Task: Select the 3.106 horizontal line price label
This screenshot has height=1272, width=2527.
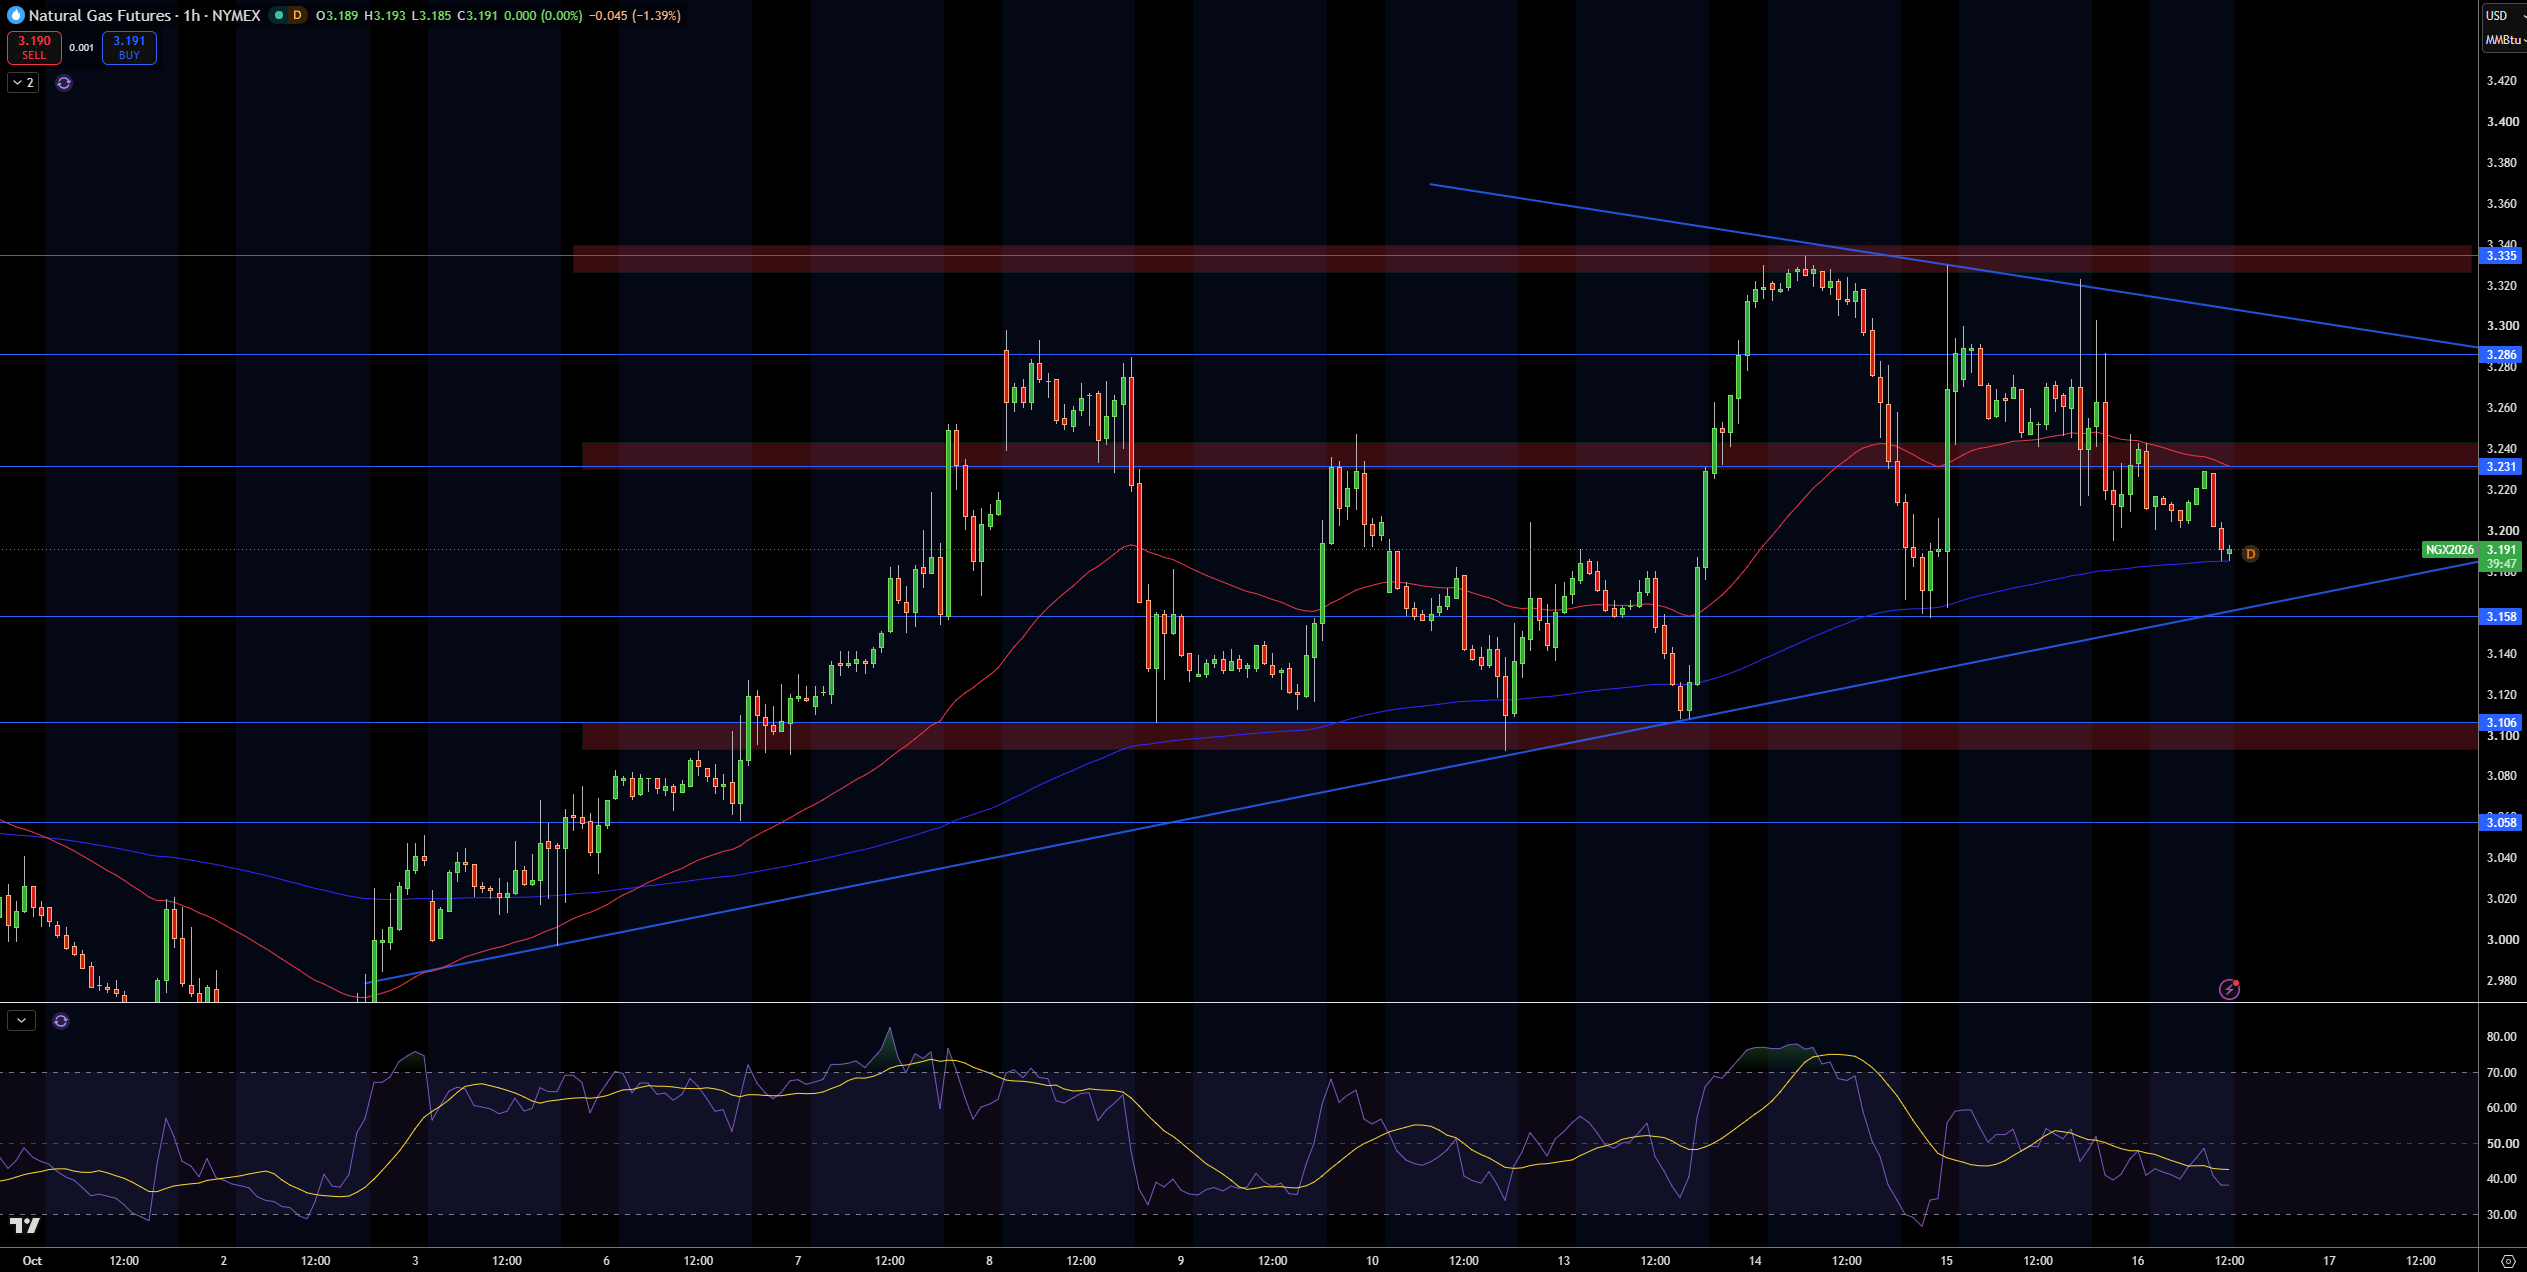Action: [2501, 722]
